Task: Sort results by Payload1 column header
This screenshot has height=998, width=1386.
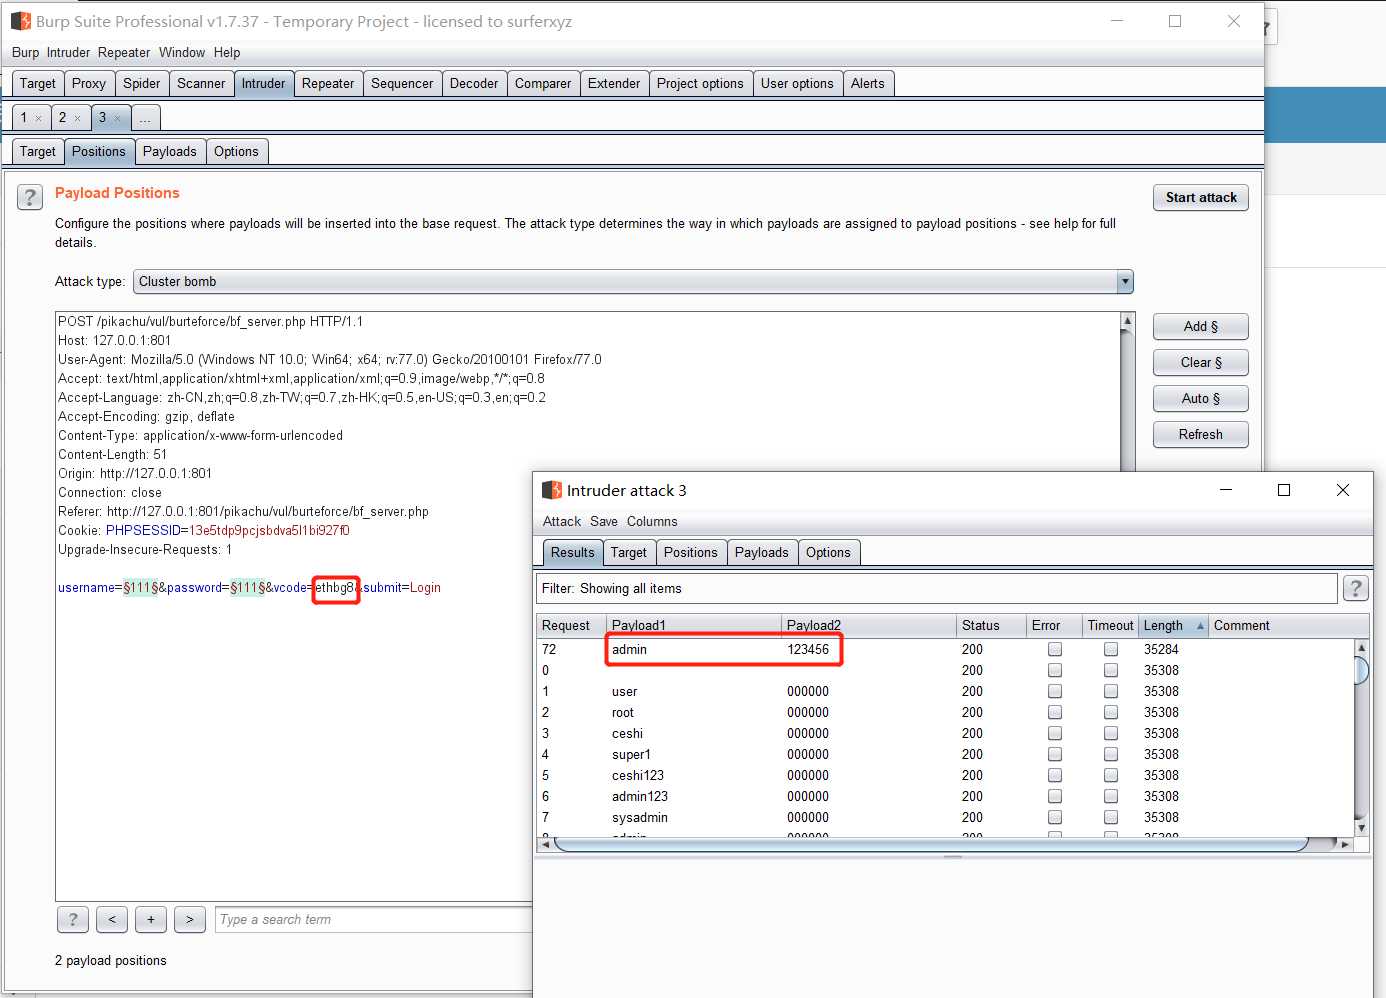Action: [693, 626]
